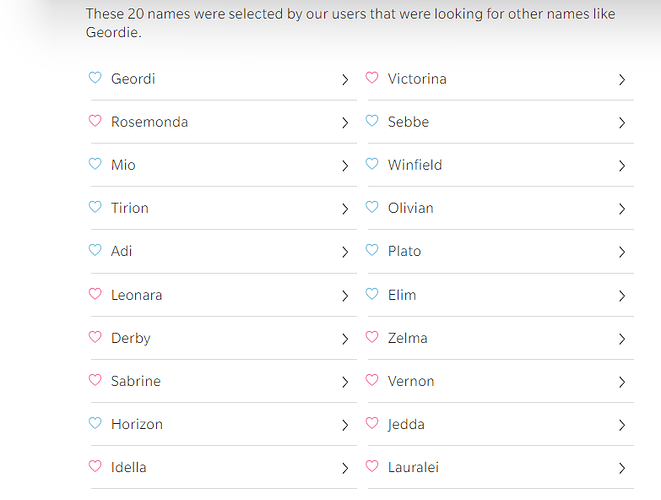Expand the Mio row chevron arrow
The height and width of the screenshot is (500, 661).
click(x=345, y=166)
